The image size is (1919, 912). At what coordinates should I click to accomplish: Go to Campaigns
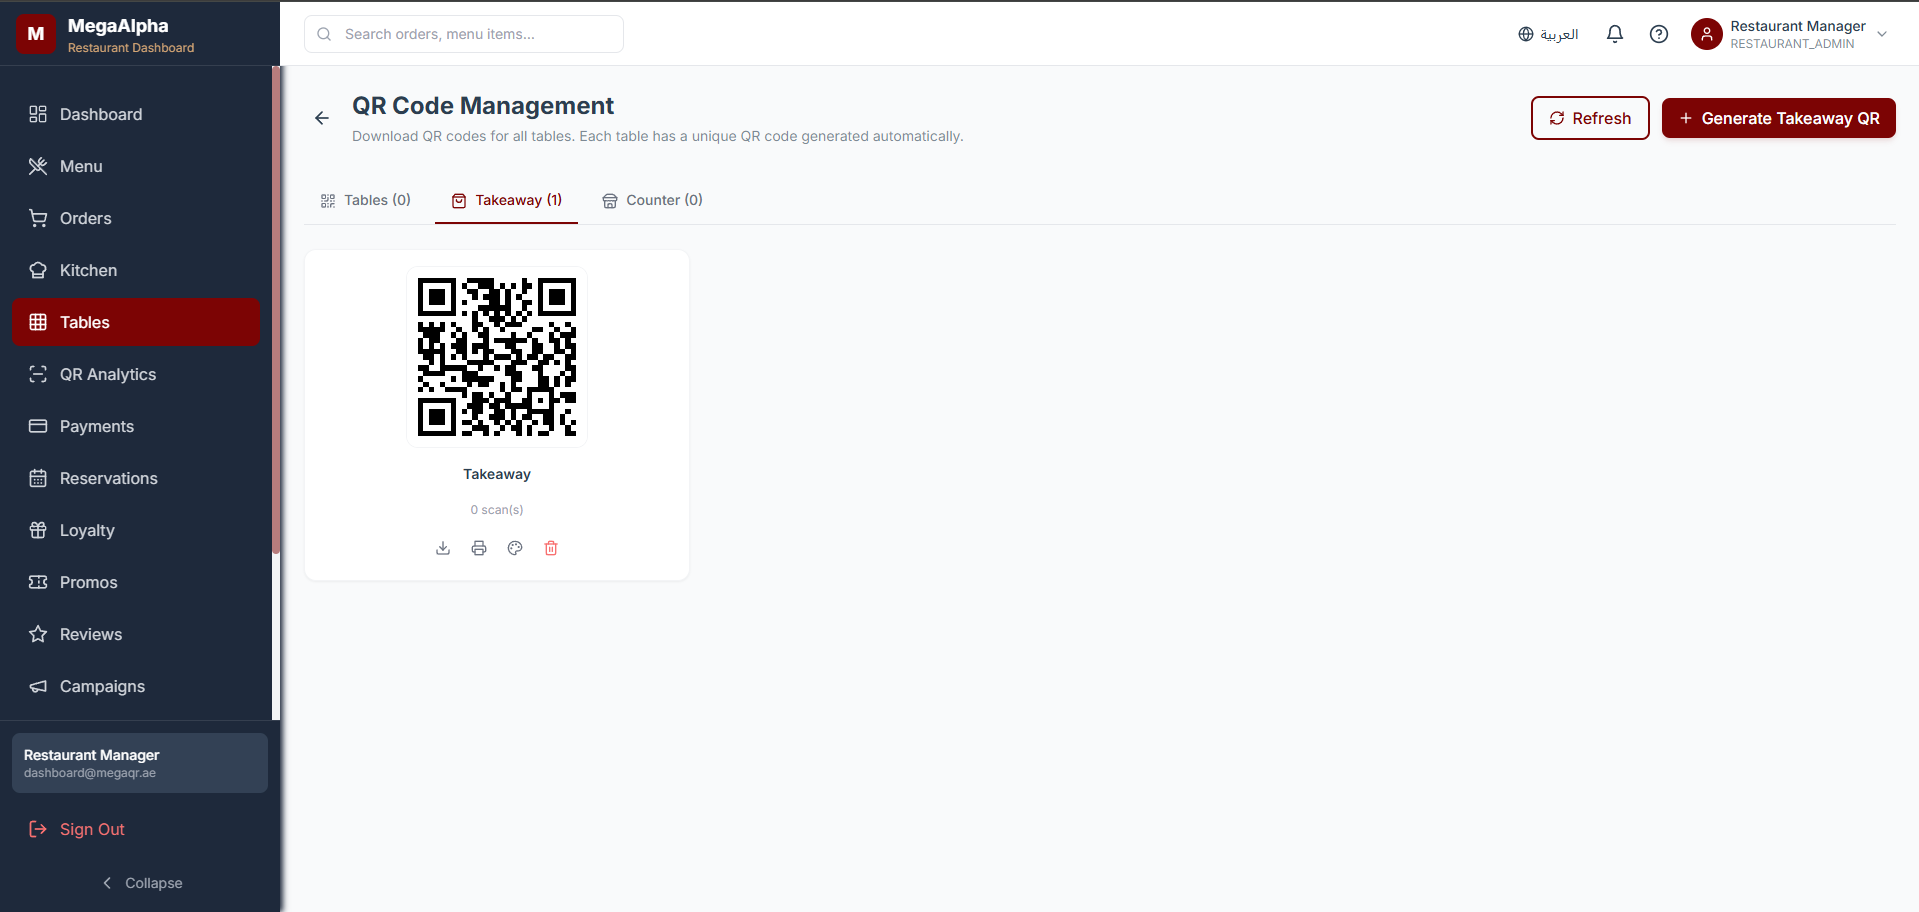[x=136, y=686]
